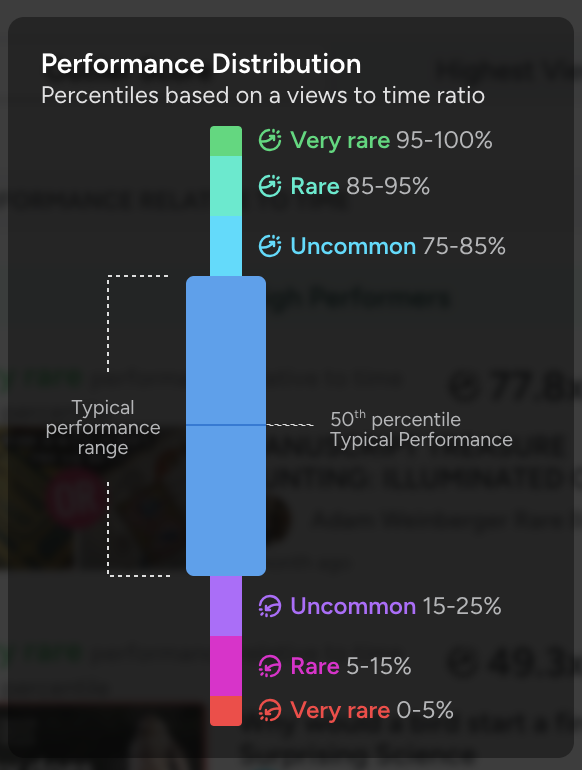The height and width of the screenshot is (770, 582).
Task: Click the green Very rare 95-100% icon
Action: [x=270, y=140]
